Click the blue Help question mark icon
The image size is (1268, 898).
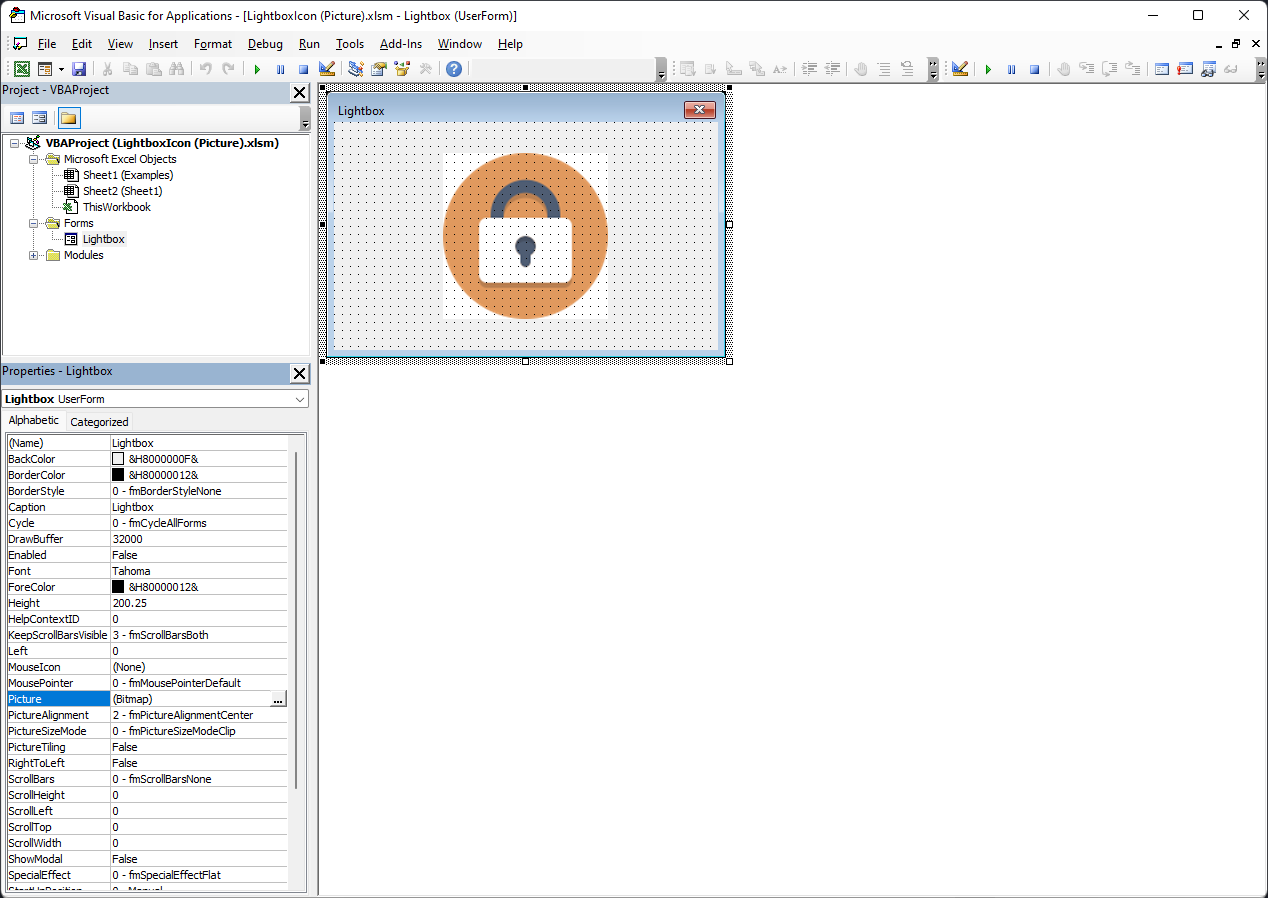pyautogui.click(x=454, y=69)
